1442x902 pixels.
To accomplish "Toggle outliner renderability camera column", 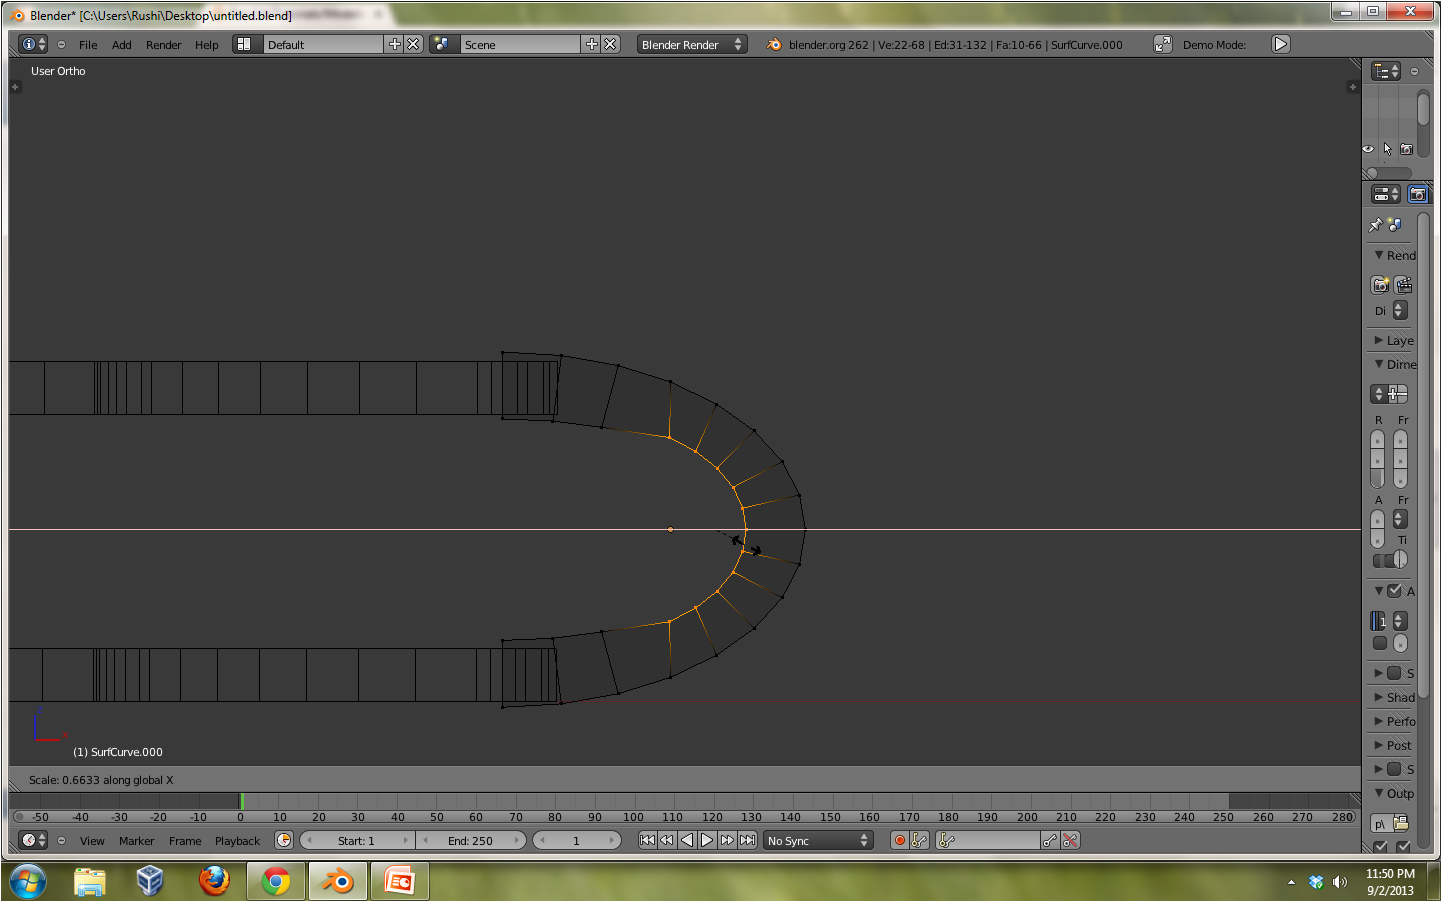I will coord(1406,149).
